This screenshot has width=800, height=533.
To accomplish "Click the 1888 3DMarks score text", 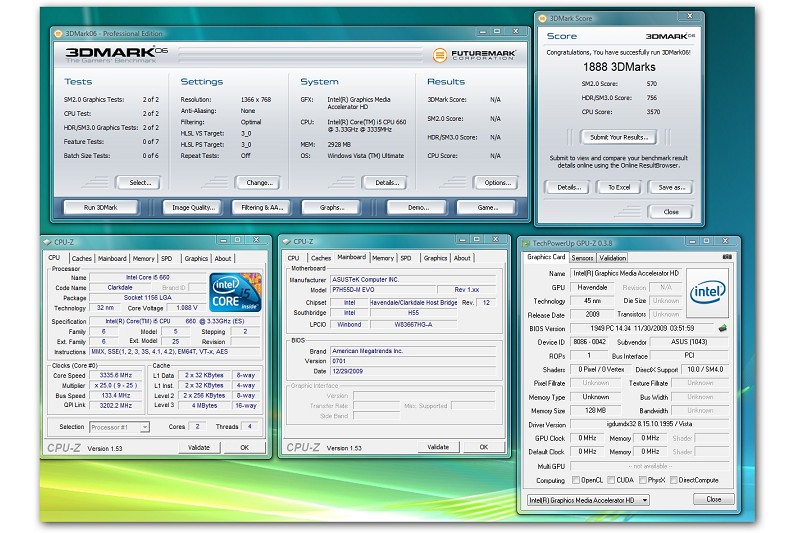I will [619, 67].
